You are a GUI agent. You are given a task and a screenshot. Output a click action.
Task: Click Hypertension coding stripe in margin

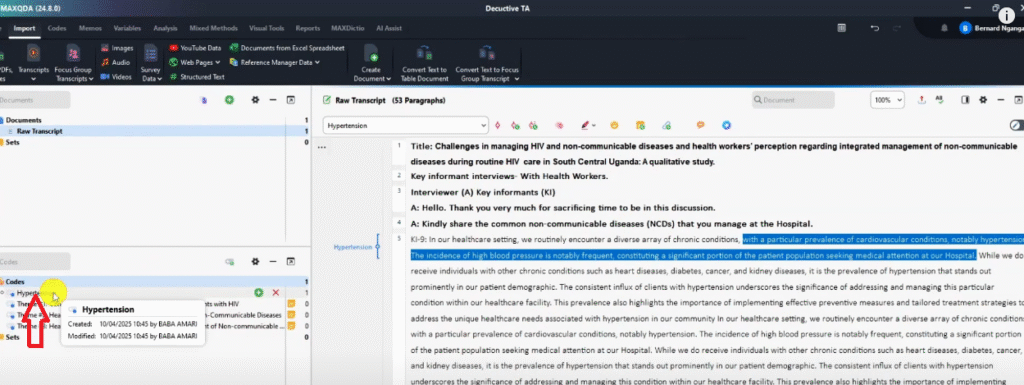(x=377, y=247)
